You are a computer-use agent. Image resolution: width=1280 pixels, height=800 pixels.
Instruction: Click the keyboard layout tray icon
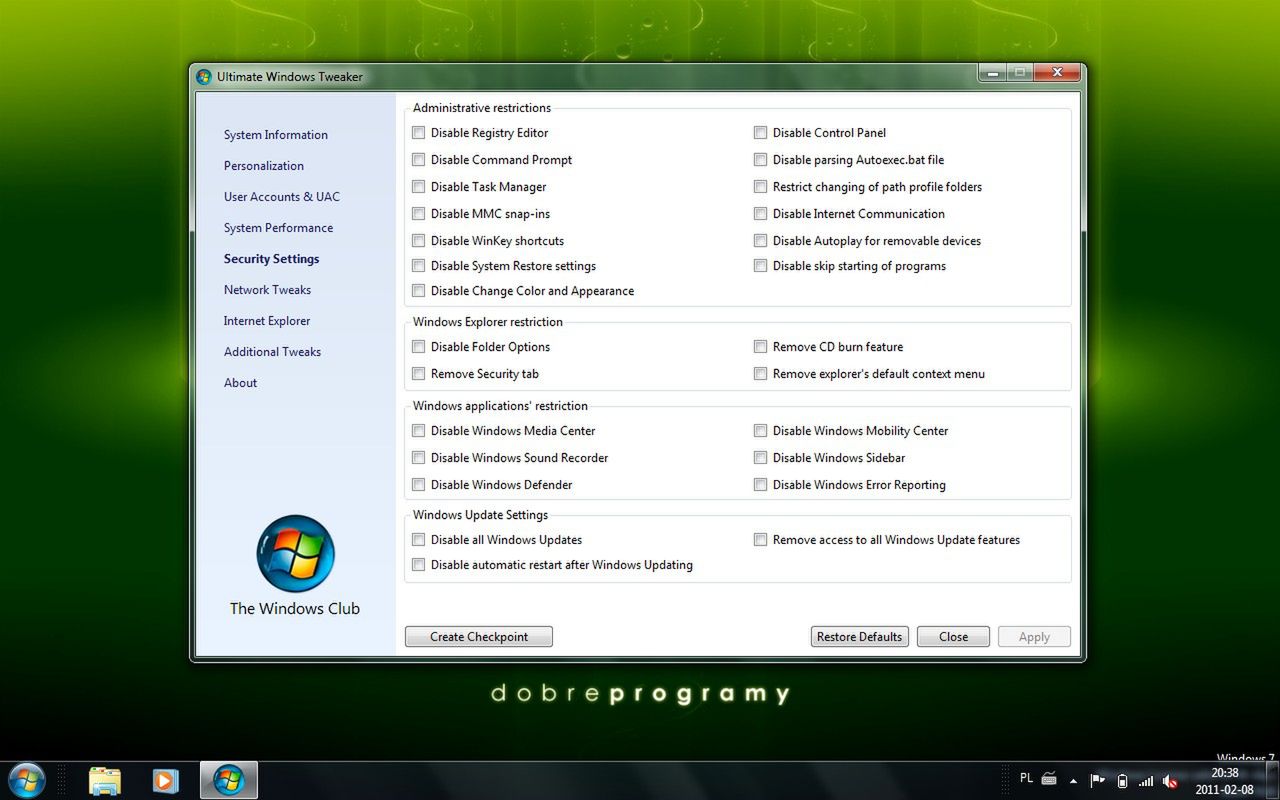click(1048, 780)
